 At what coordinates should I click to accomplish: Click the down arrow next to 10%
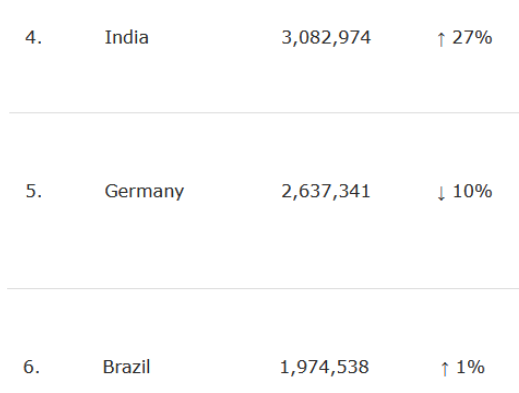click(441, 193)
